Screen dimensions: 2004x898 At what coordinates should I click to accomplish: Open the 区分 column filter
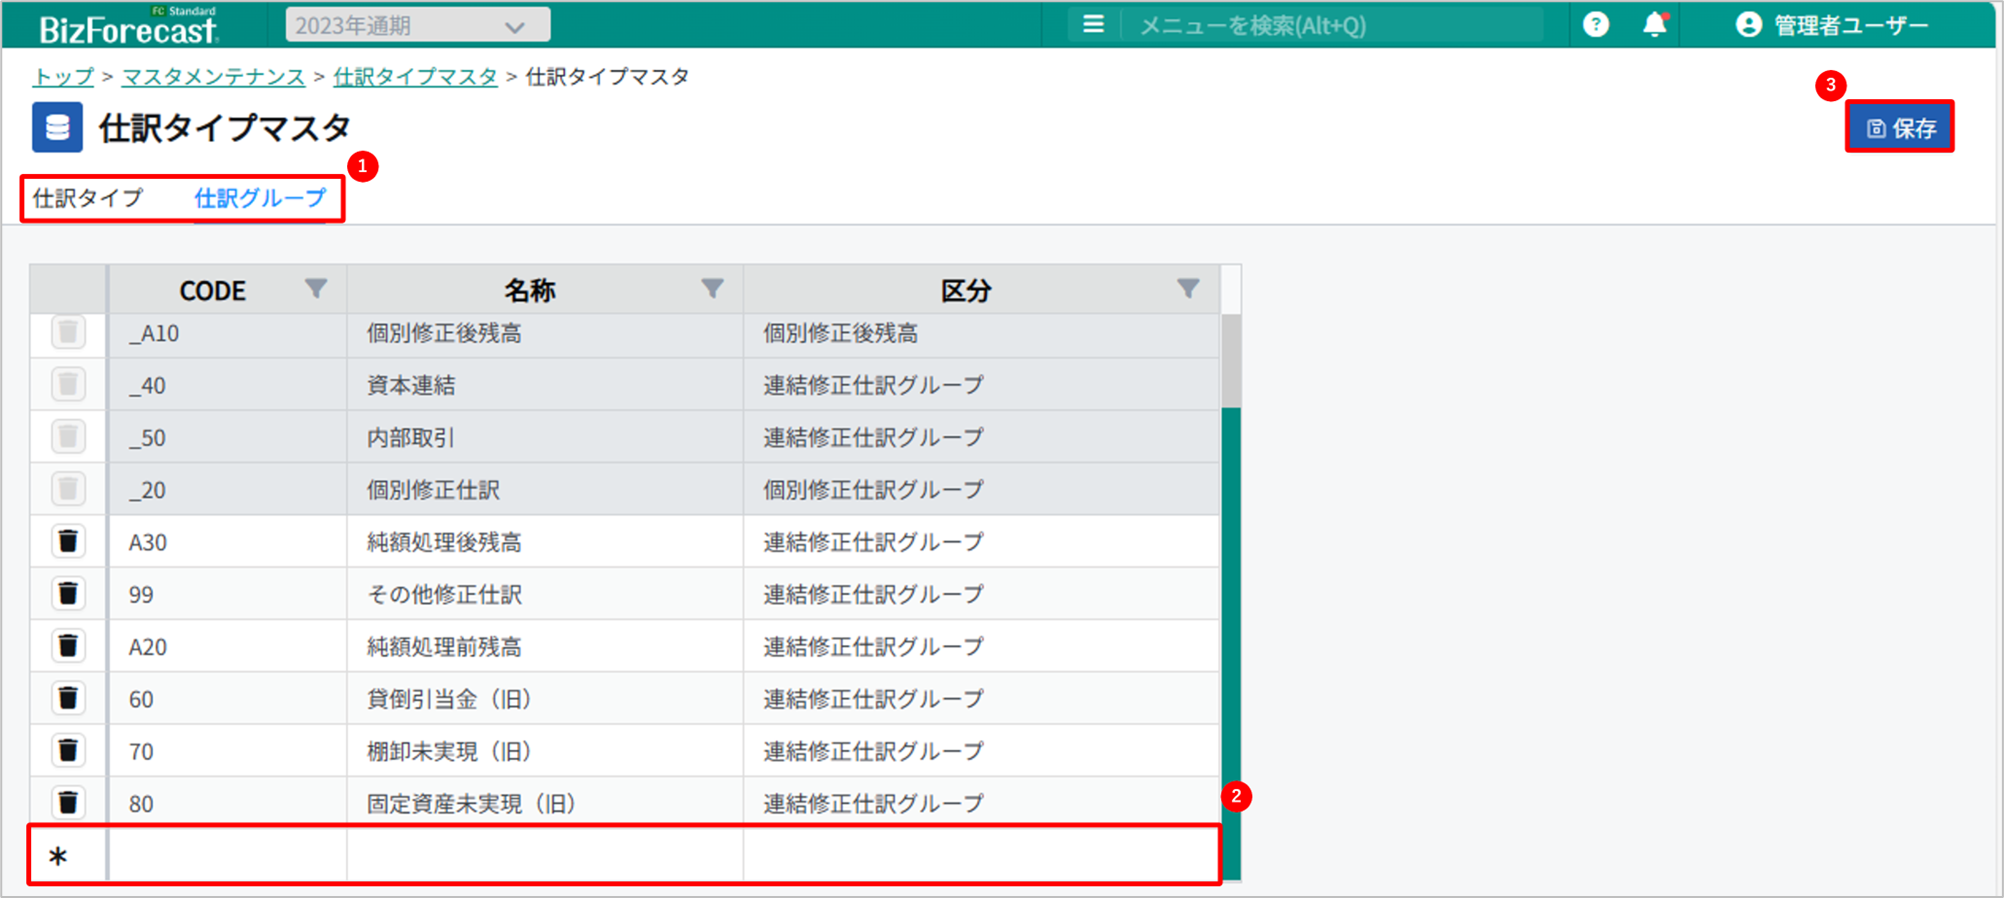1188,289
